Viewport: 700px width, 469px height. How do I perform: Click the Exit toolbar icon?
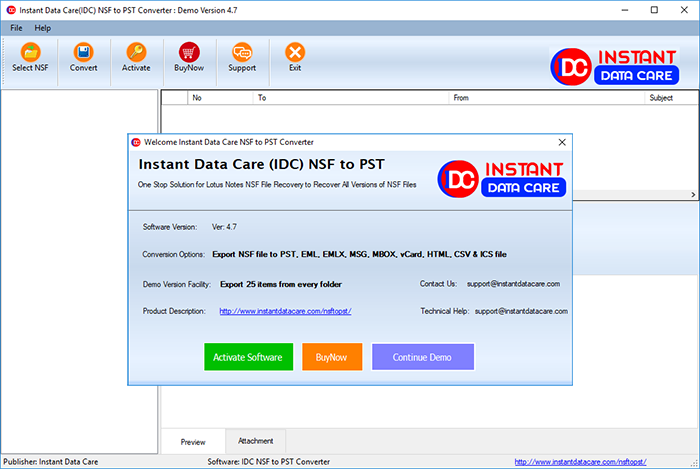295,54
